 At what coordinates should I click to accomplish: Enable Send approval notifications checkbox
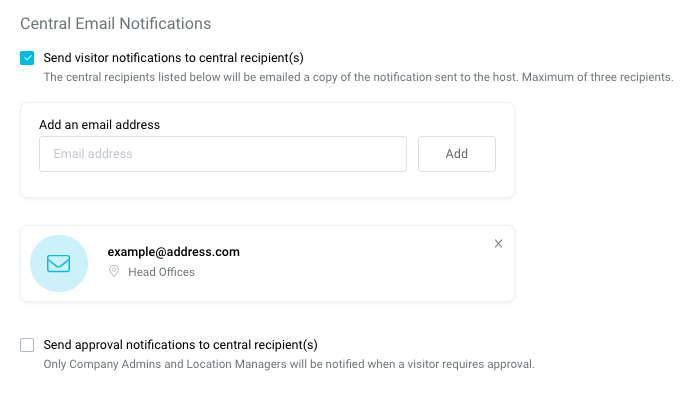coord(27,345)
